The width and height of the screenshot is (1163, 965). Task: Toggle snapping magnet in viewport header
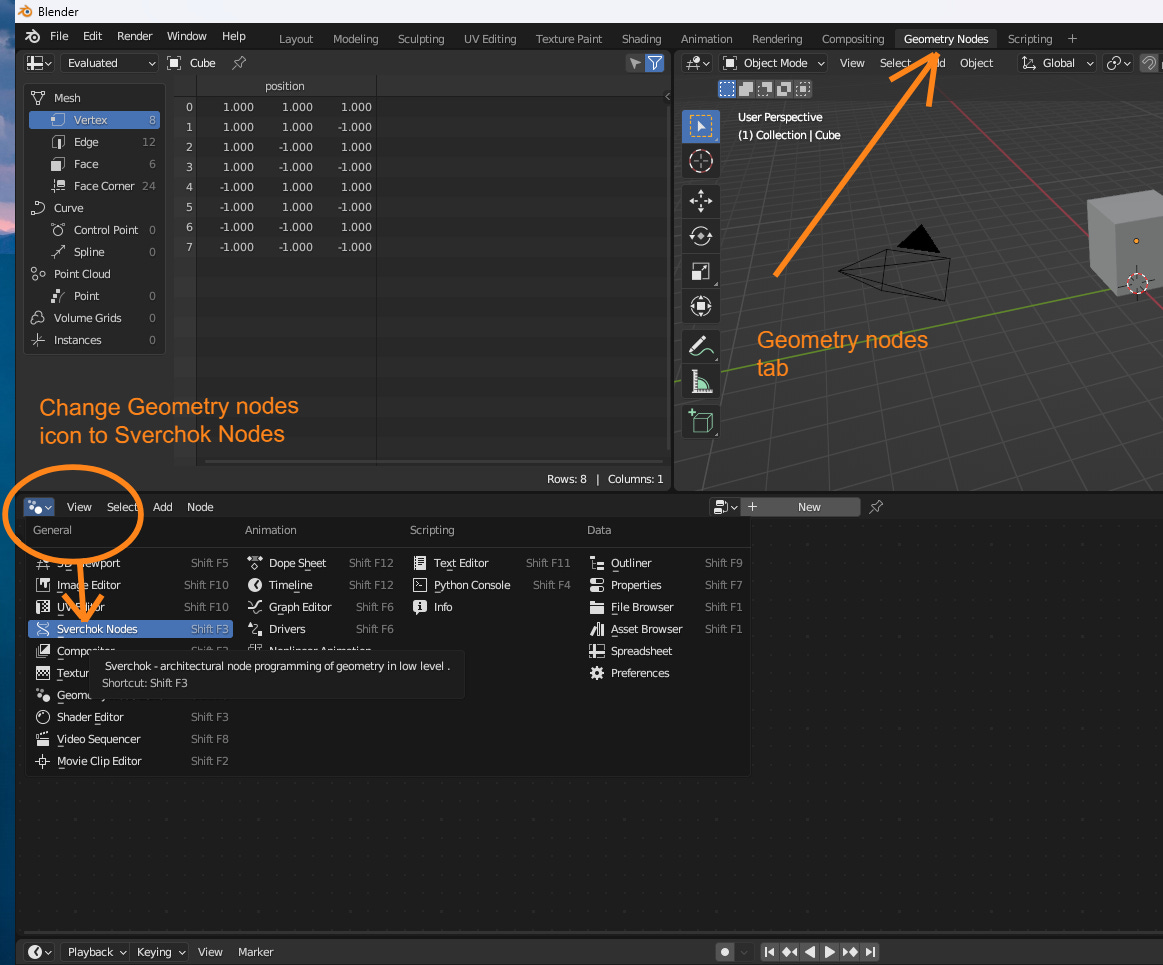(x=1149, y=63)
